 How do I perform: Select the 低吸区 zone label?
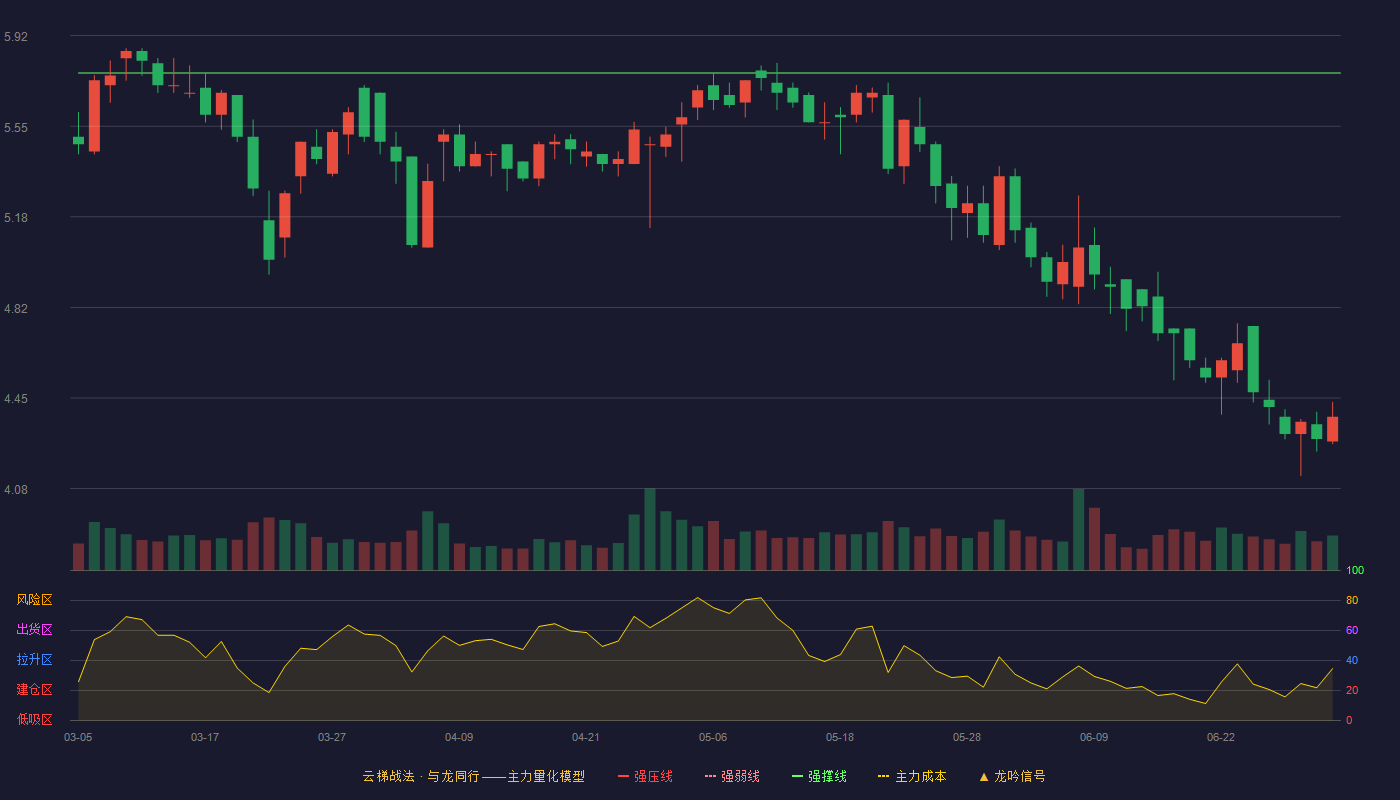pyautogui.click(x=34, y=719)
